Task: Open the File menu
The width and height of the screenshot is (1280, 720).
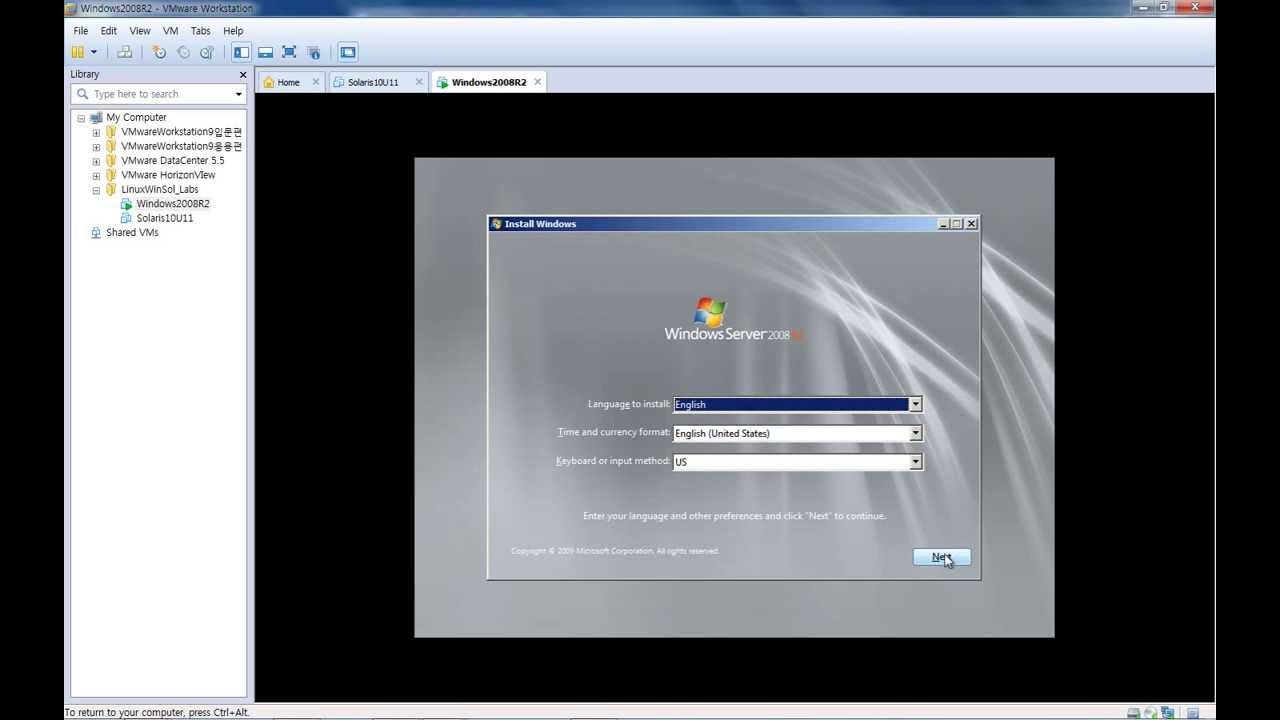Action: [81, 31]
